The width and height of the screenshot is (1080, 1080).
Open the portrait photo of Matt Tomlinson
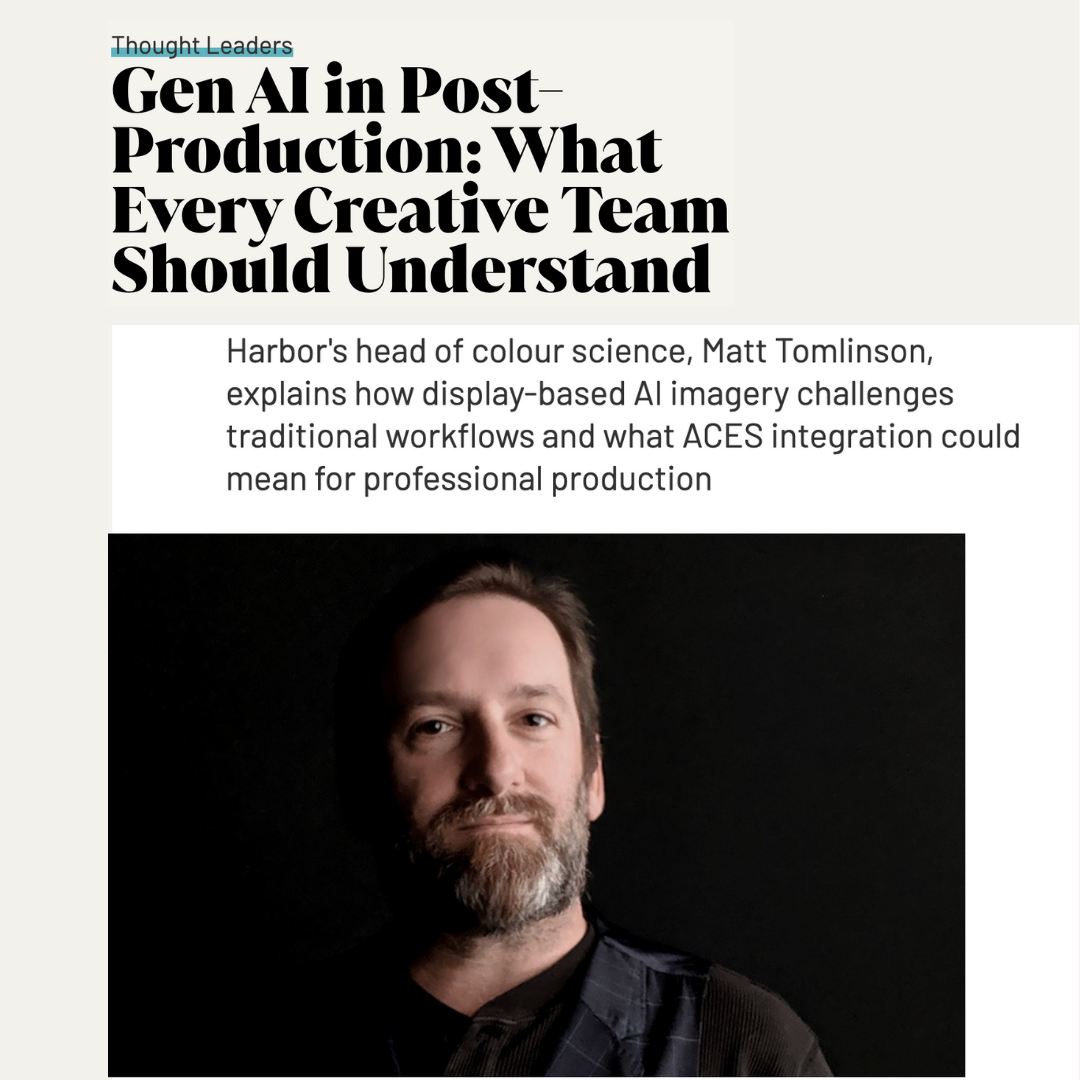(537, 805)
